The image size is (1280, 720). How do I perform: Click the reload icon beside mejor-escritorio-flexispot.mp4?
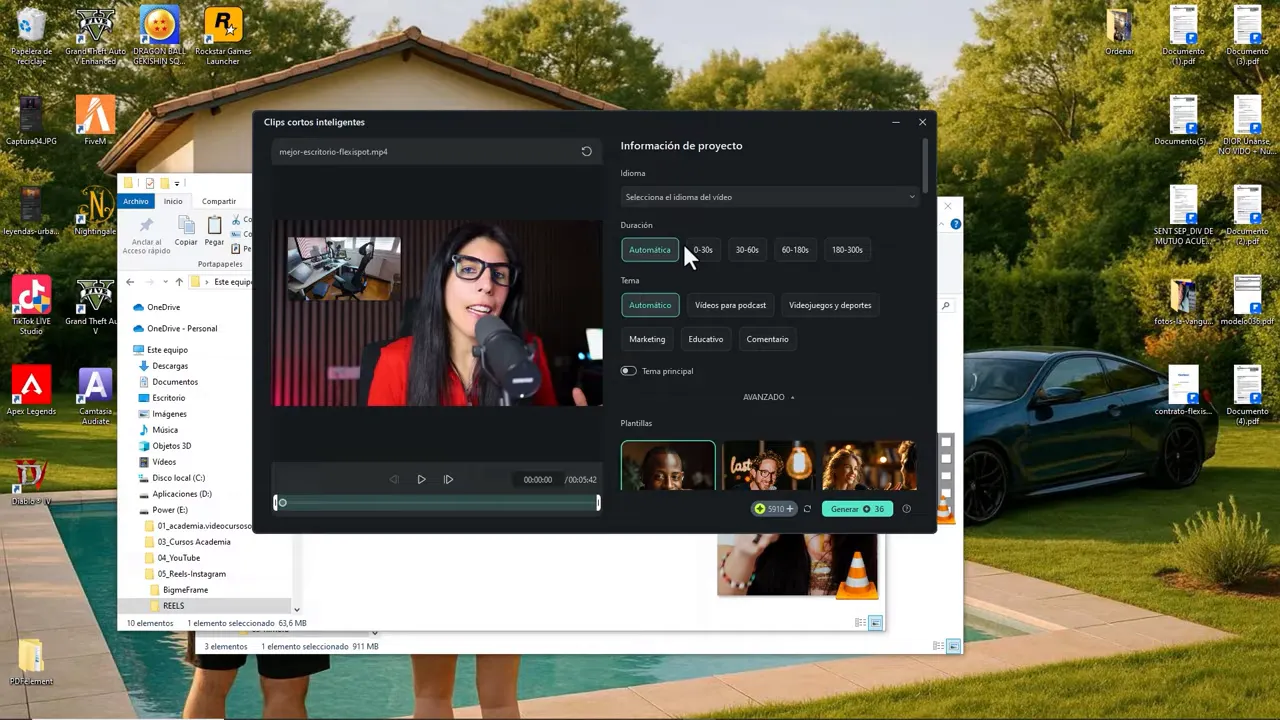tap(586, 152)
